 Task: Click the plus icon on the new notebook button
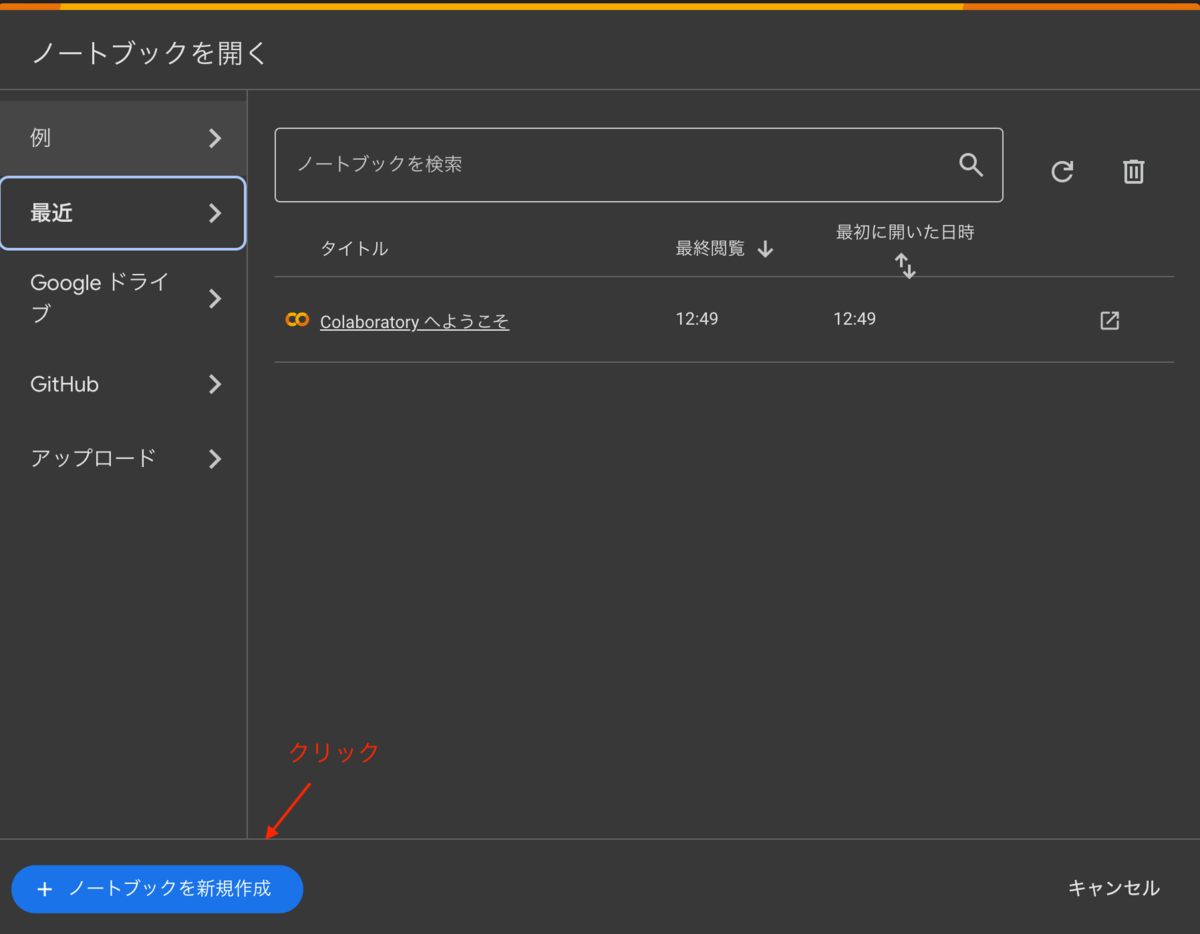(x=45, y=888)
